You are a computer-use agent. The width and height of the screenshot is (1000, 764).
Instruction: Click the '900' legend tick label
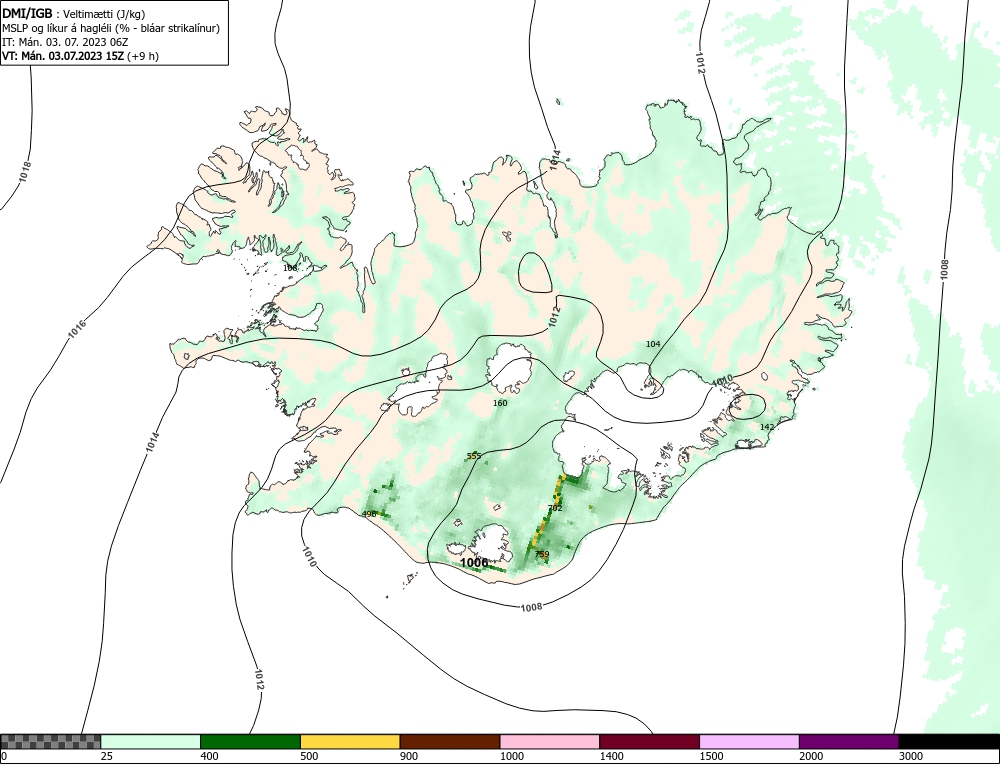coord(408,756)
